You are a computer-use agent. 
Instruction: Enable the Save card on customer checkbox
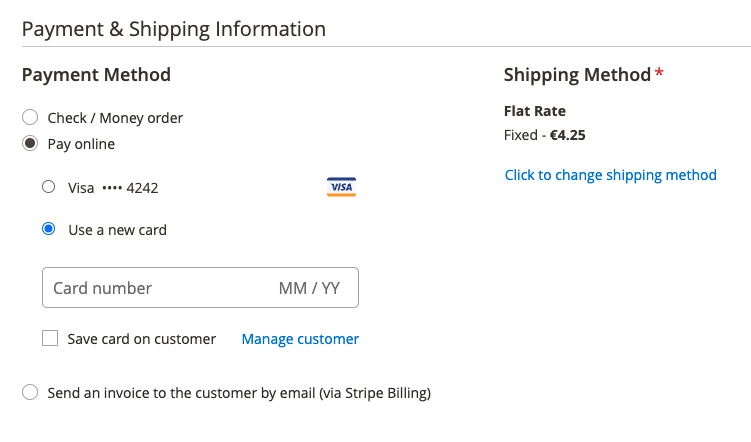(50, 338)
